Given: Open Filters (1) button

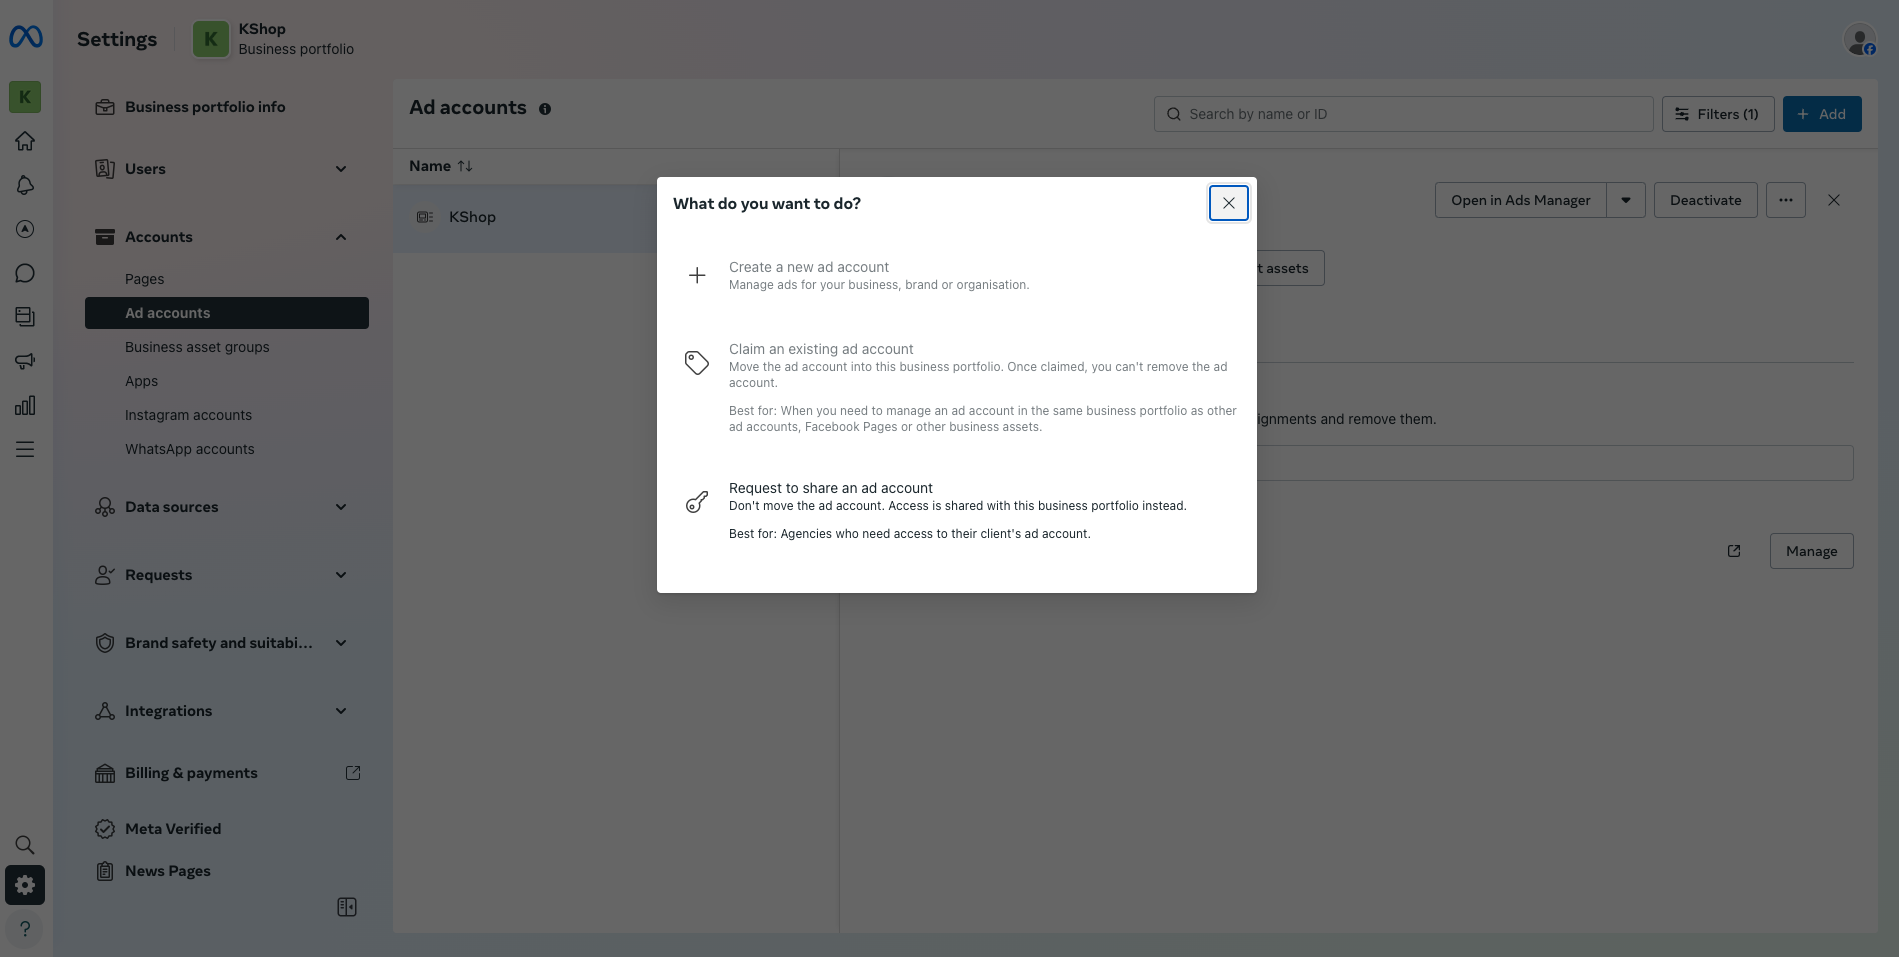Looking at the screenshot, I should 1718,114.
